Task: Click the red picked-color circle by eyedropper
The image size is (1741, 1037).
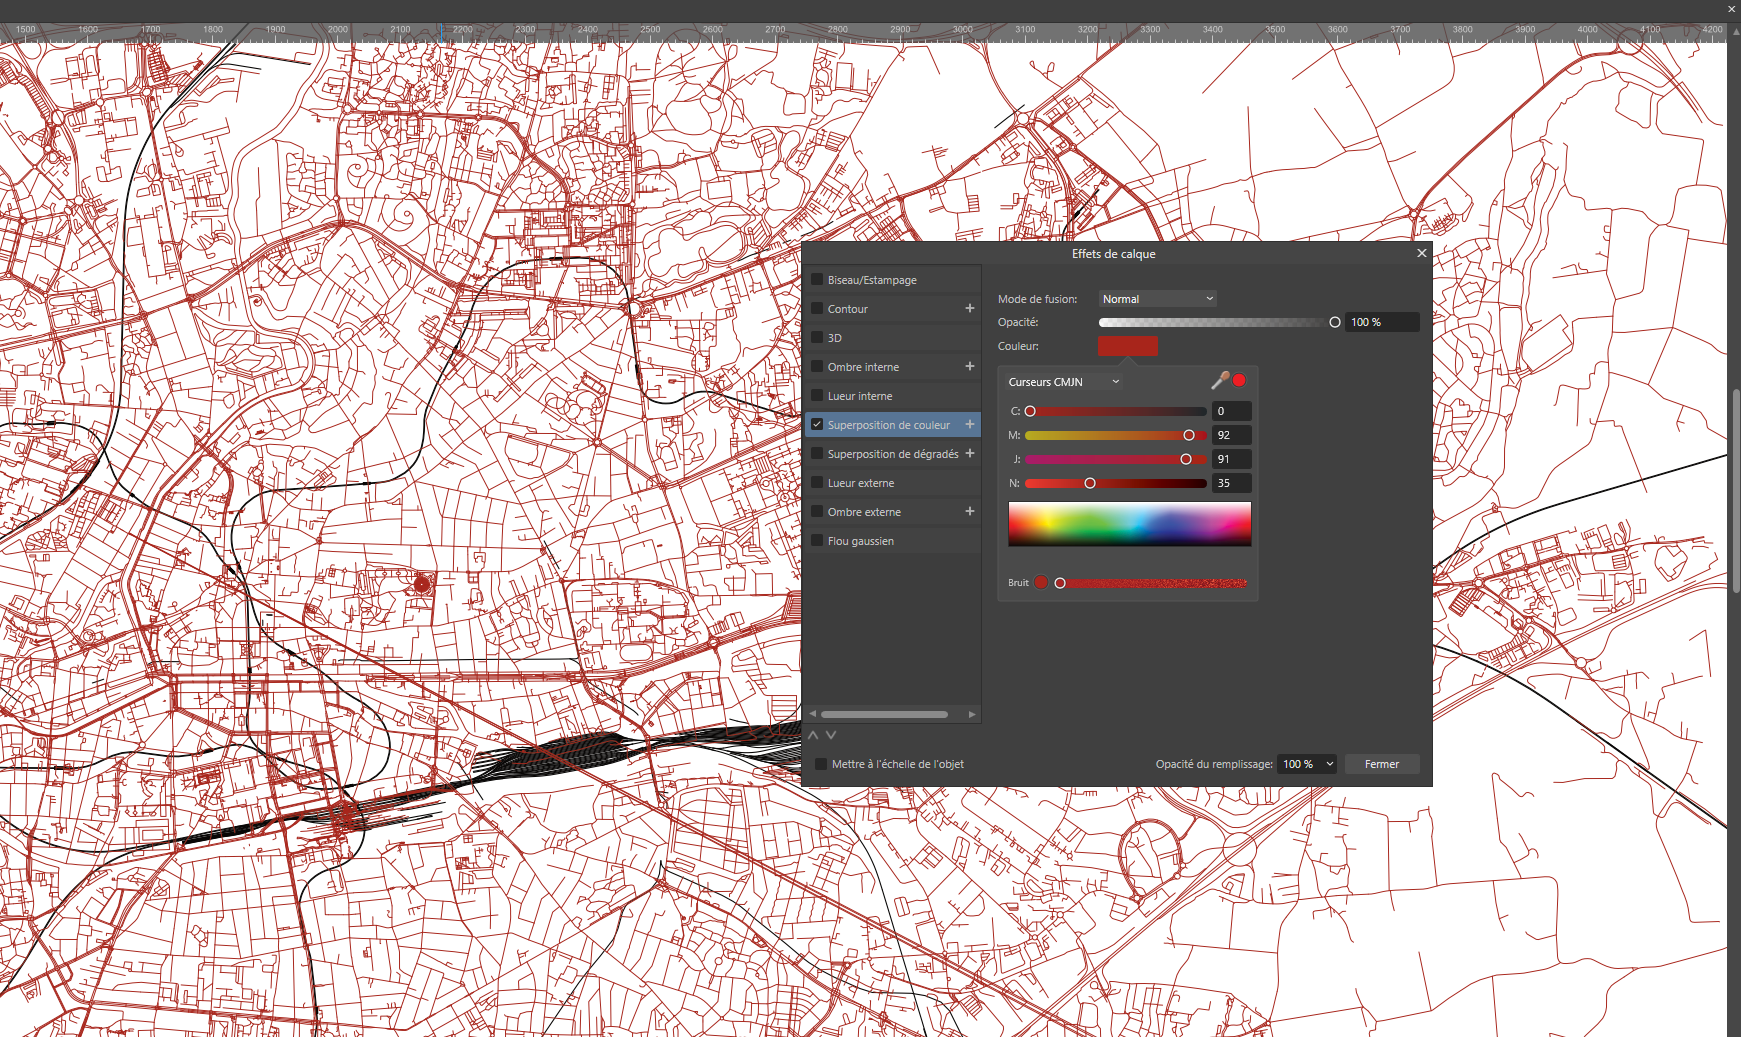Action: pyautogui.click(x=1240, y=380)
